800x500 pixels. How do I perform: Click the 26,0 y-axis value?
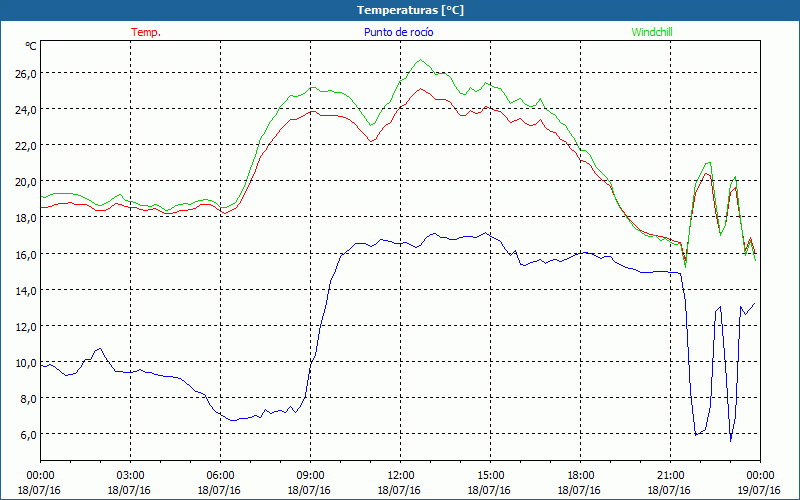tap(26, 74)
